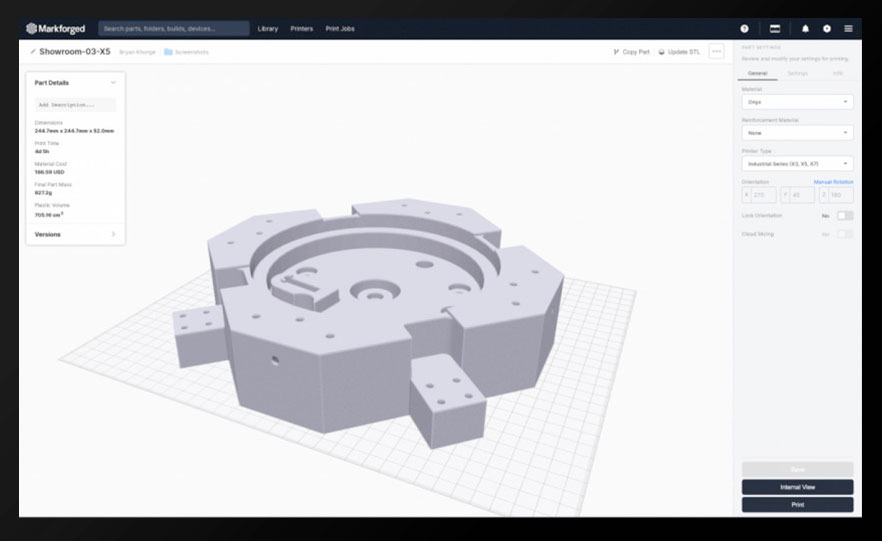
Task: Click the Final Part Mass value
Action: [x=43, y=192]
